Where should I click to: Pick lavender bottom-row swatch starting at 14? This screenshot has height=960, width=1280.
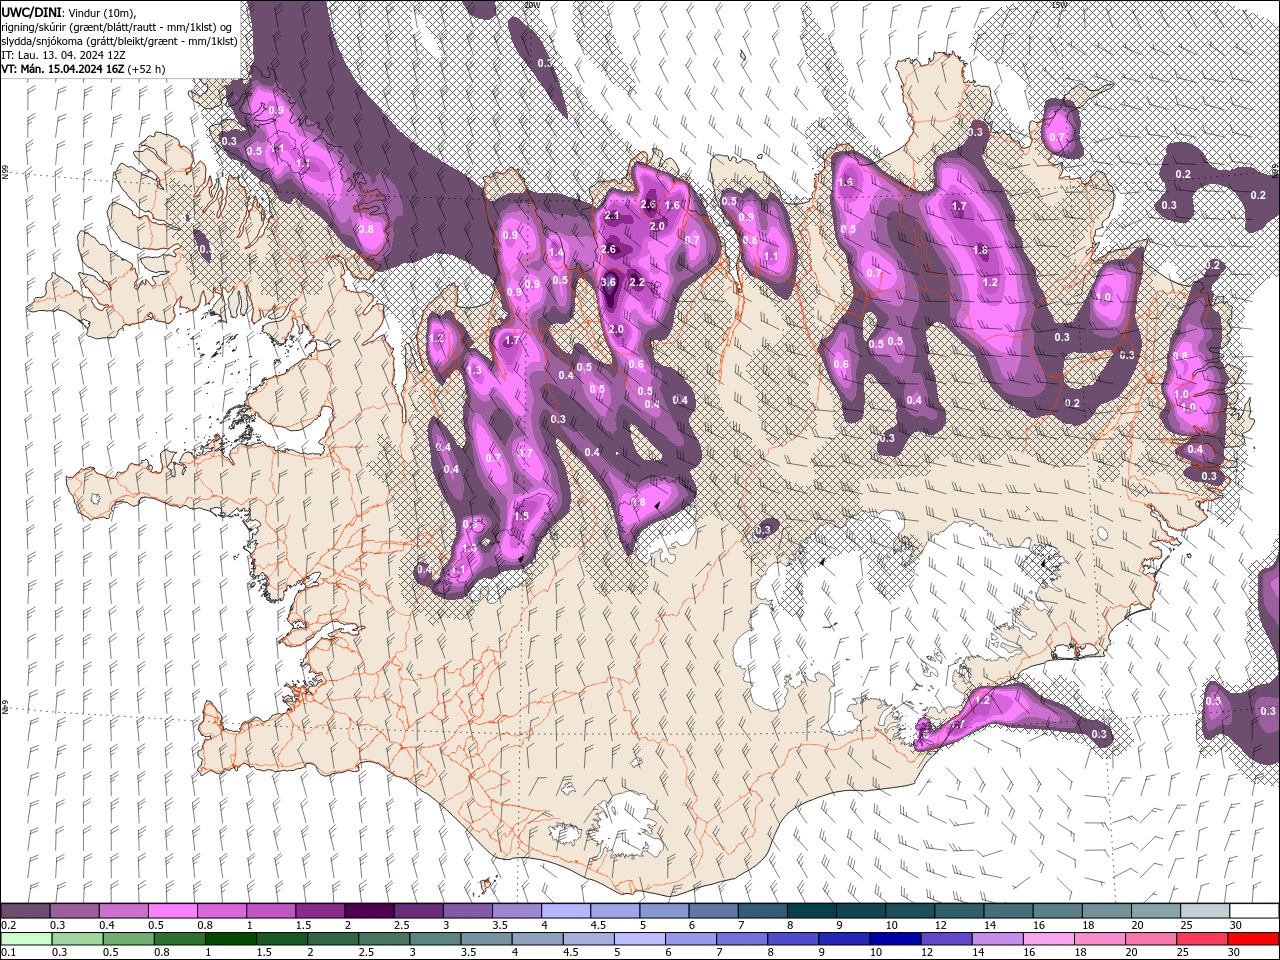pos(997,938)
